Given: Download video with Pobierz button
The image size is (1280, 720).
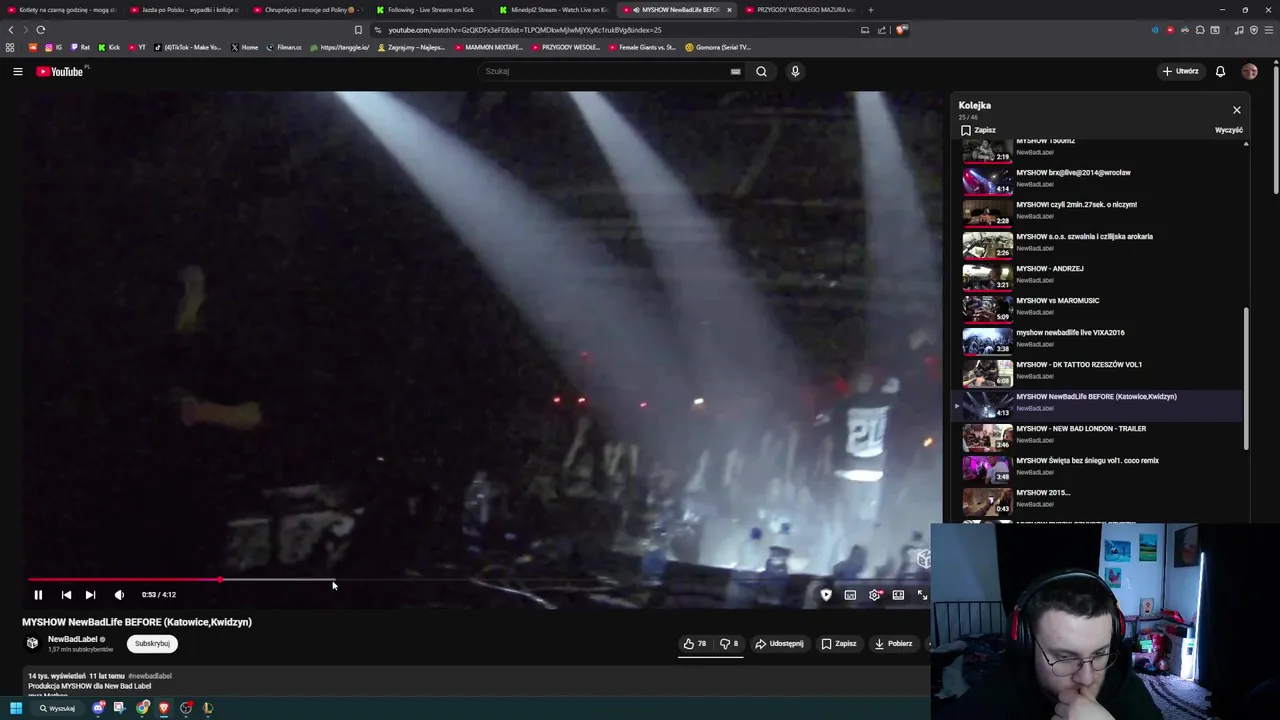Looking at the screenshot, I should pos(893,644).
